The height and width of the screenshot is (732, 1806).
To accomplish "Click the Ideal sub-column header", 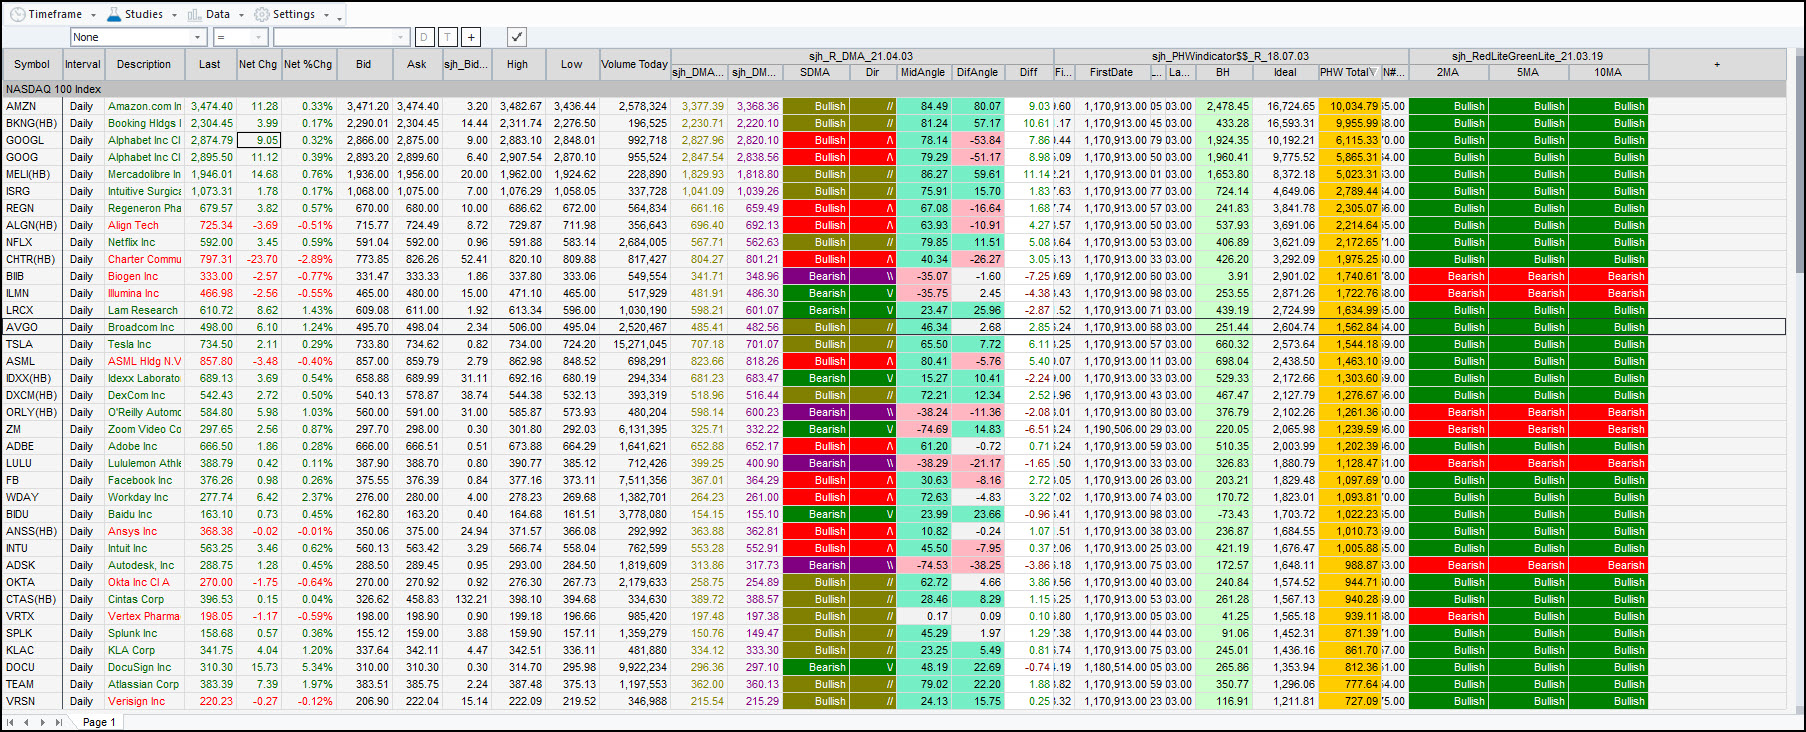I will [1285, 72].
